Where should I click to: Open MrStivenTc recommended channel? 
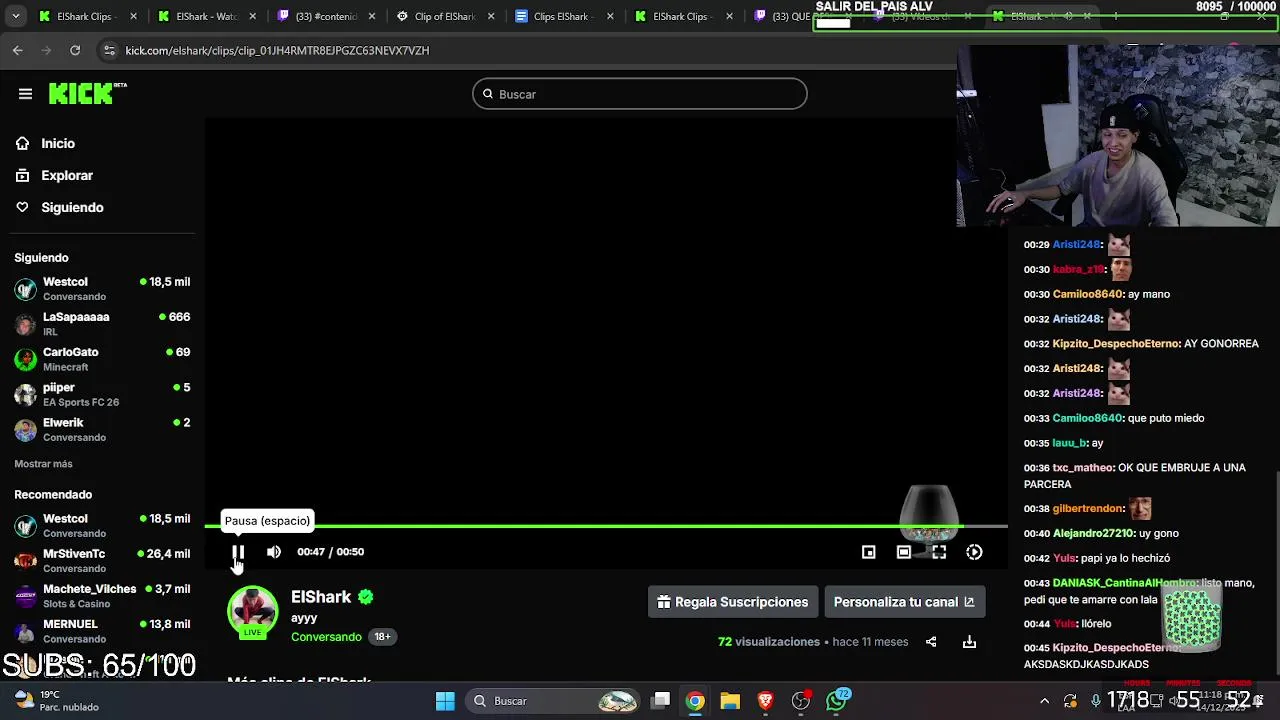click(x=102, y=561)
